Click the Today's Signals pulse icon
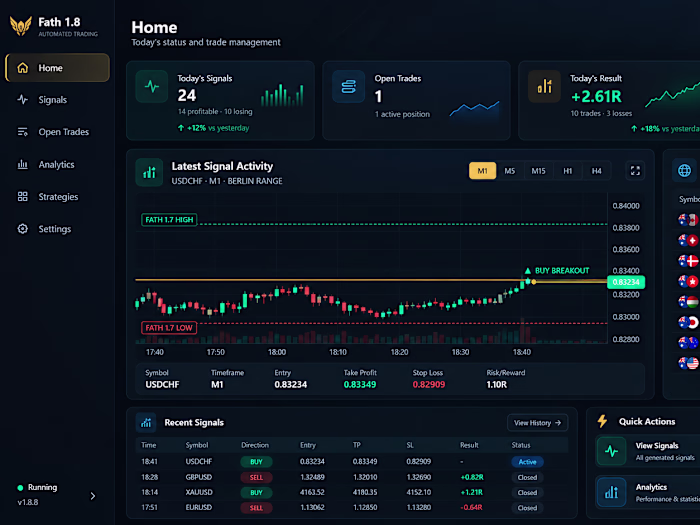The height and width of the screenshot is (525, 700). tap(152, 86)
